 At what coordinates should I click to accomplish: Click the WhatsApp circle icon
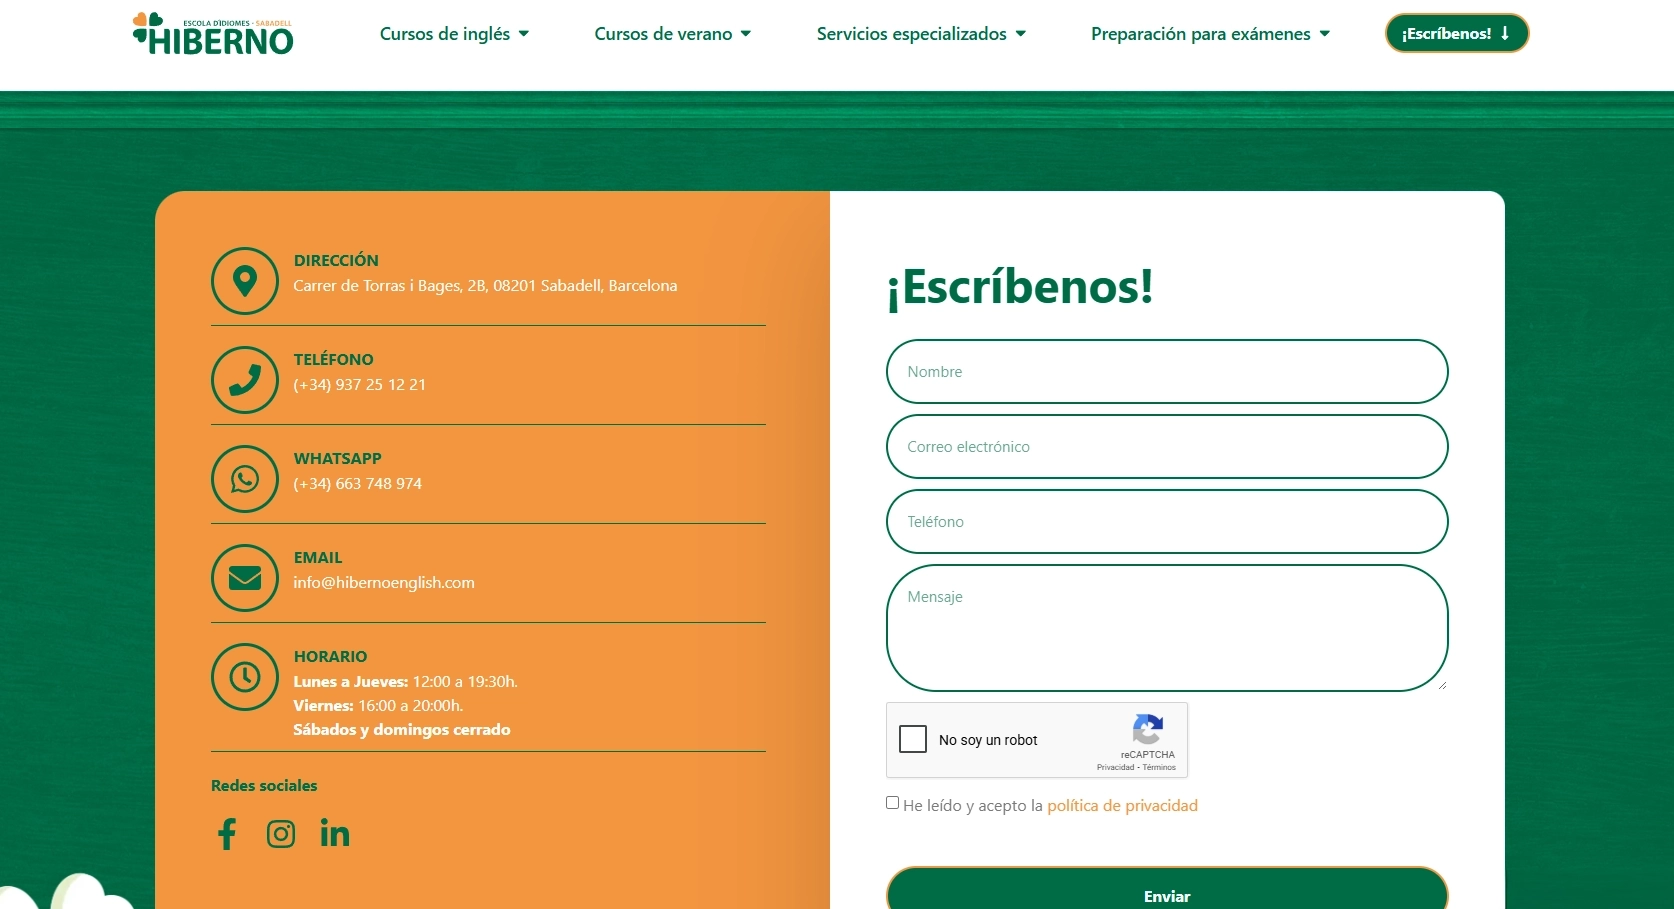pos(245,479)
